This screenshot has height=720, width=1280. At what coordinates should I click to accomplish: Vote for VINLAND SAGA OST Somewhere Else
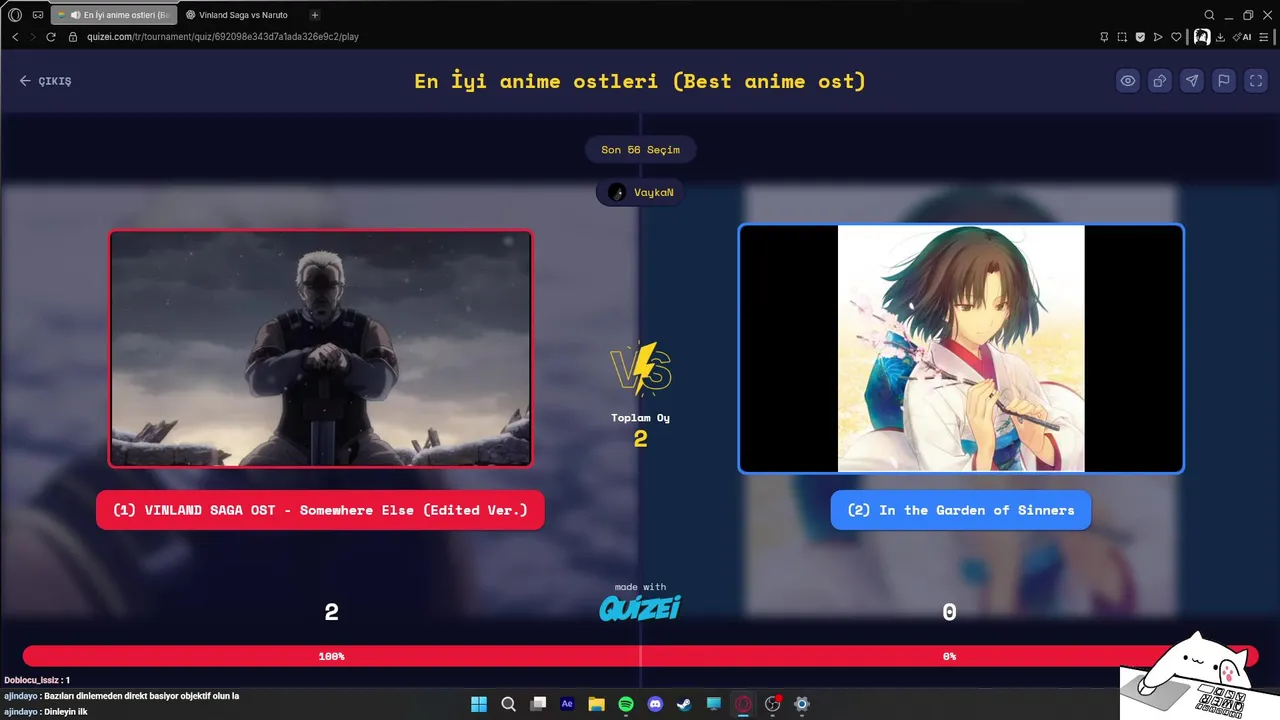(320, 510)
